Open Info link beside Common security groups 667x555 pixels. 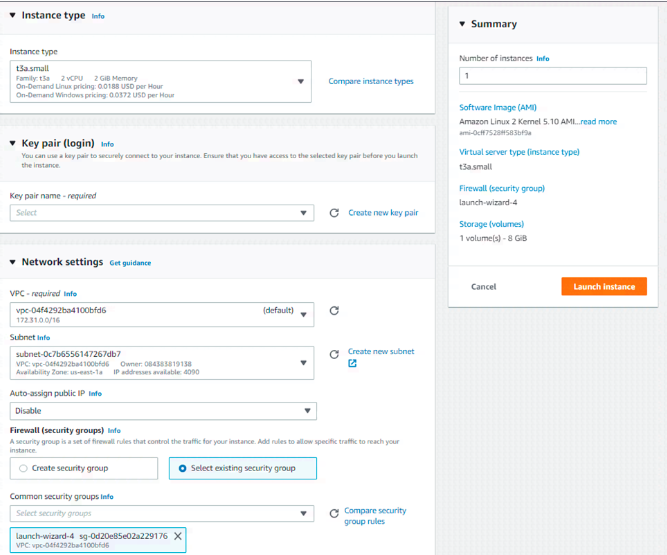[x=107, y=497]
